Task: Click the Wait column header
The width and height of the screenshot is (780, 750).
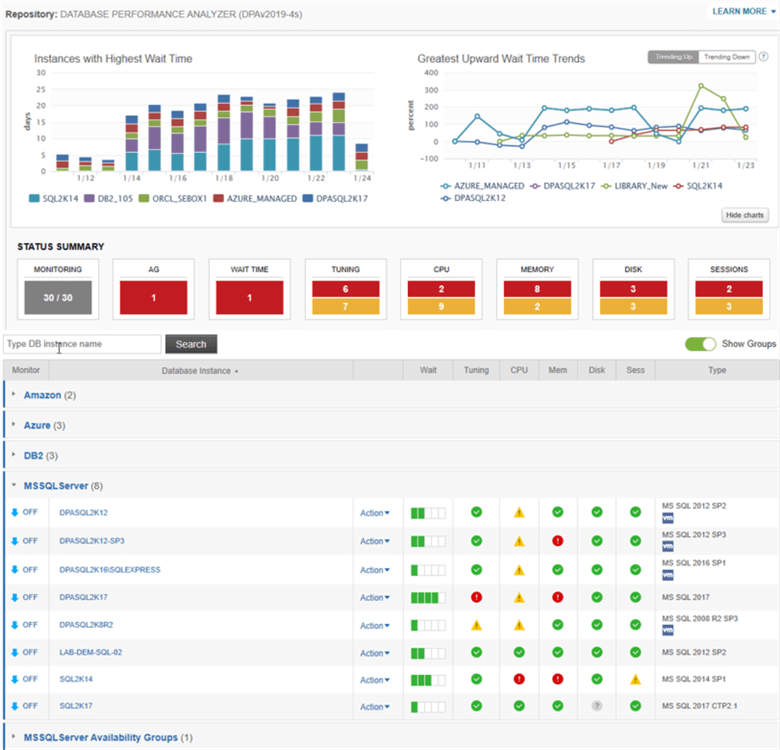Action: click(428, 370)
